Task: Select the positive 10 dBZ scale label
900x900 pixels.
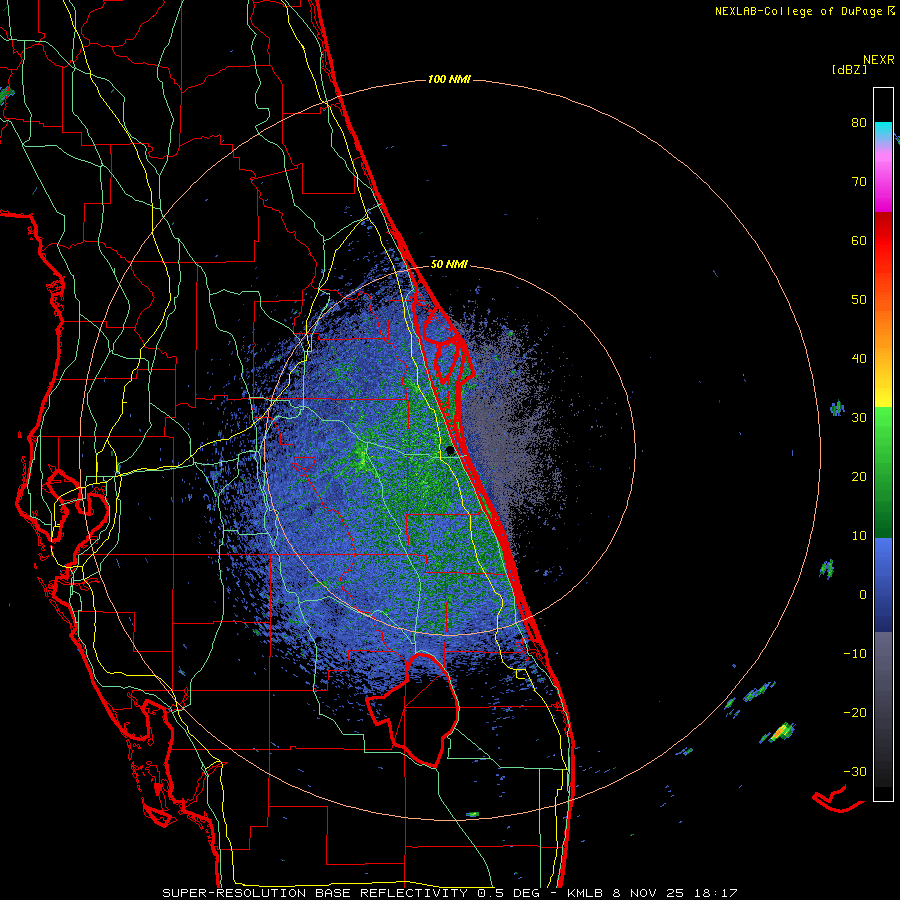Action: click(859, 536)
